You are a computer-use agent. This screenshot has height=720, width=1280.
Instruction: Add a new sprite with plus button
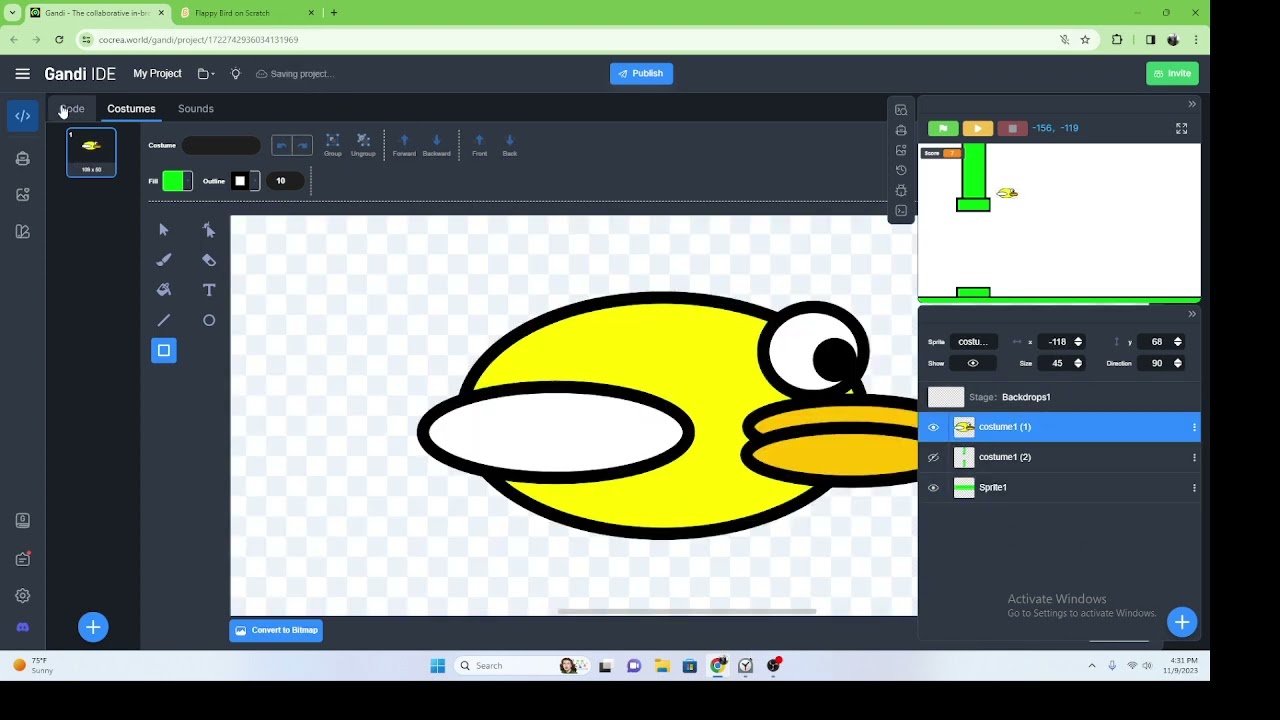[1182, 623]
